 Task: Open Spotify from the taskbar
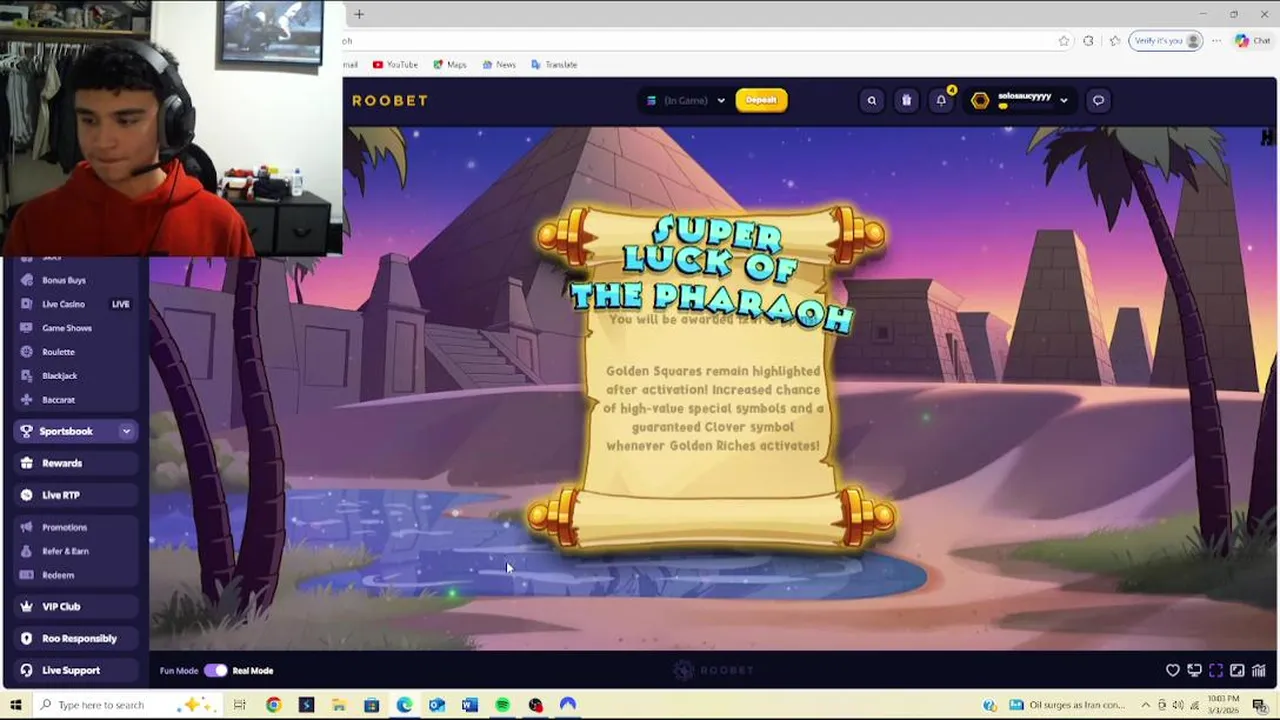pos(502,705)
